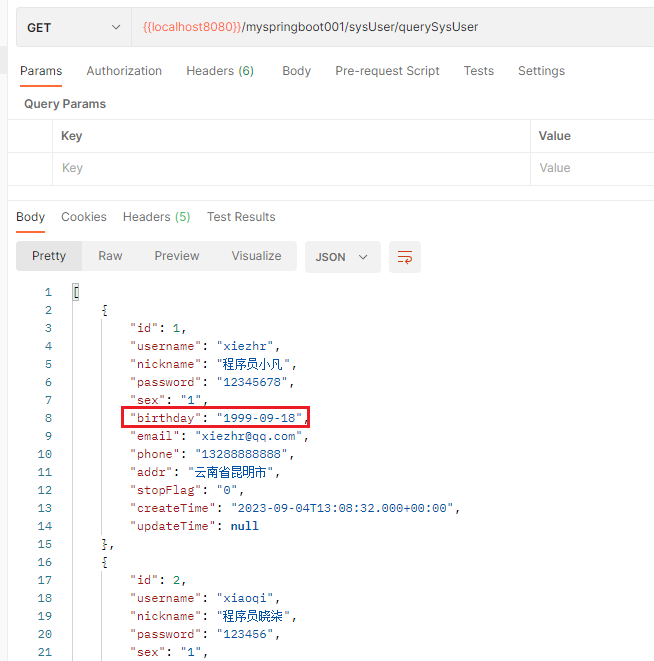Select the Pretty view button
Screen dimensions: 654x661
(49, 256)
